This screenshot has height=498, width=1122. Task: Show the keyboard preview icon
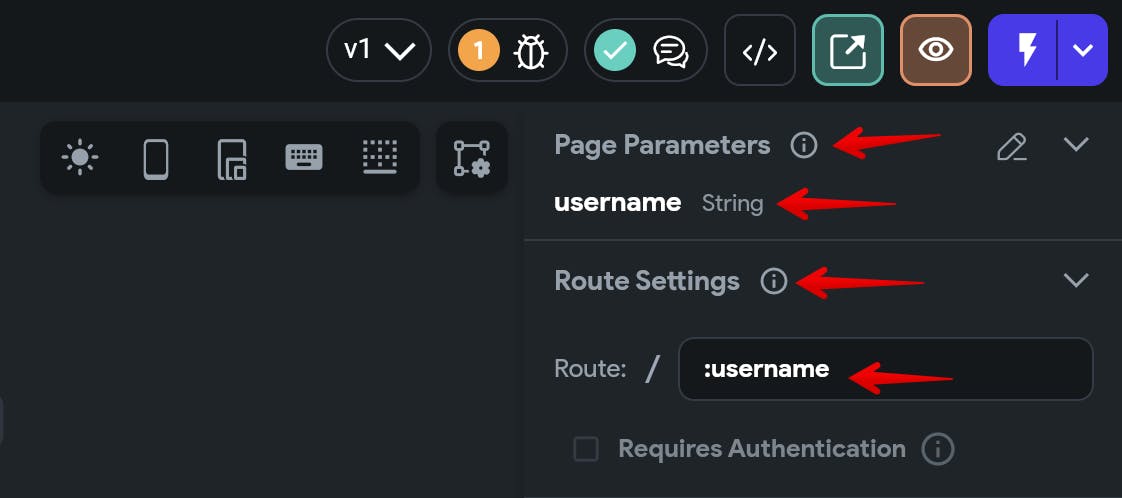tap(304, 157)
